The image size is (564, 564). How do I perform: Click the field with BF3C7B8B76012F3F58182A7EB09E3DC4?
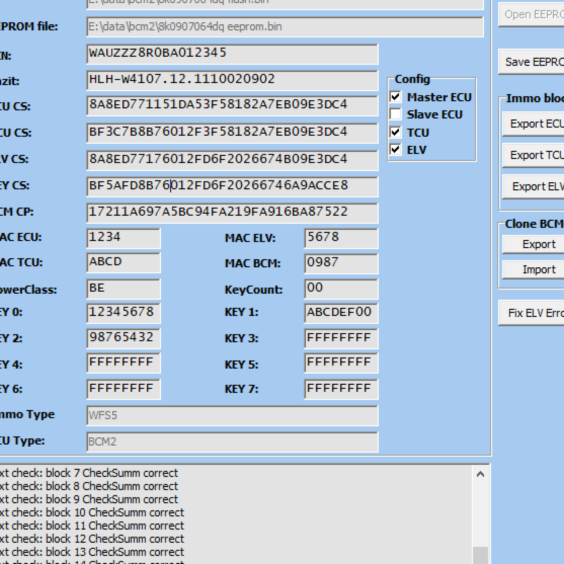coord(232,133)
